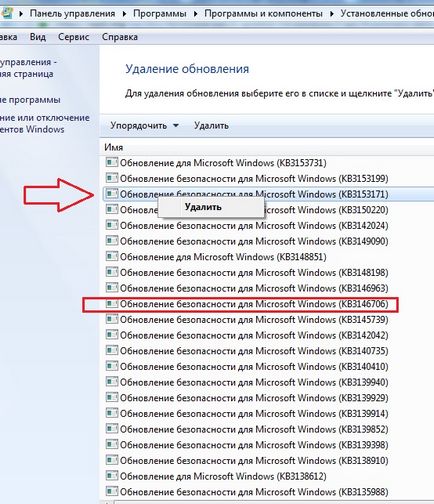Select the icon for highlighted KB3146706 update
This screenshot has height=504, width=434.
click(112, 304)
